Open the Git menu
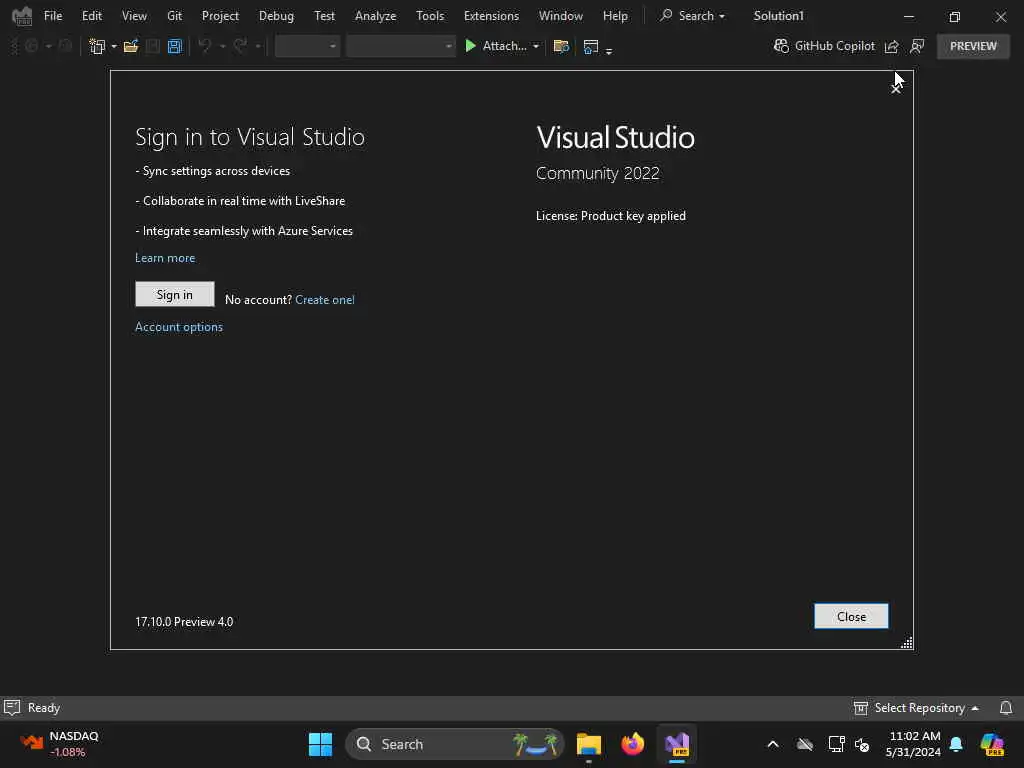This screenshot has width=1024, height=768. pyautogui.click(x=174, y=16)
